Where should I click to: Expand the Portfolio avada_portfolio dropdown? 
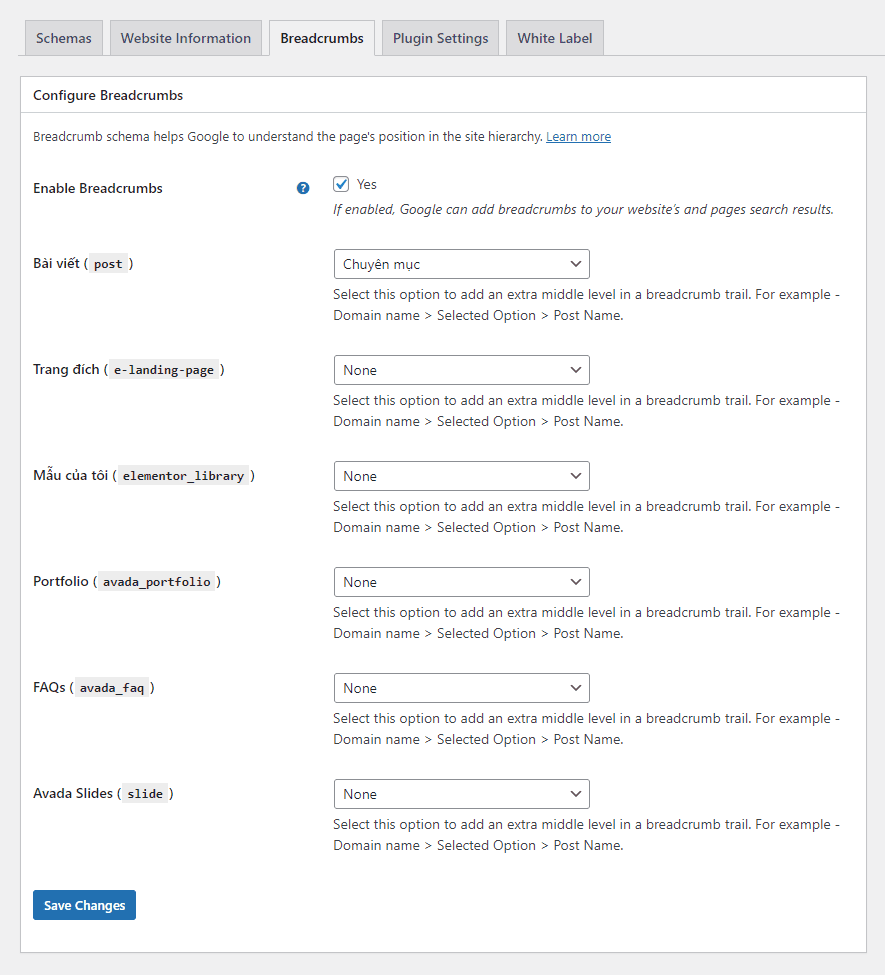pos(461,582)
